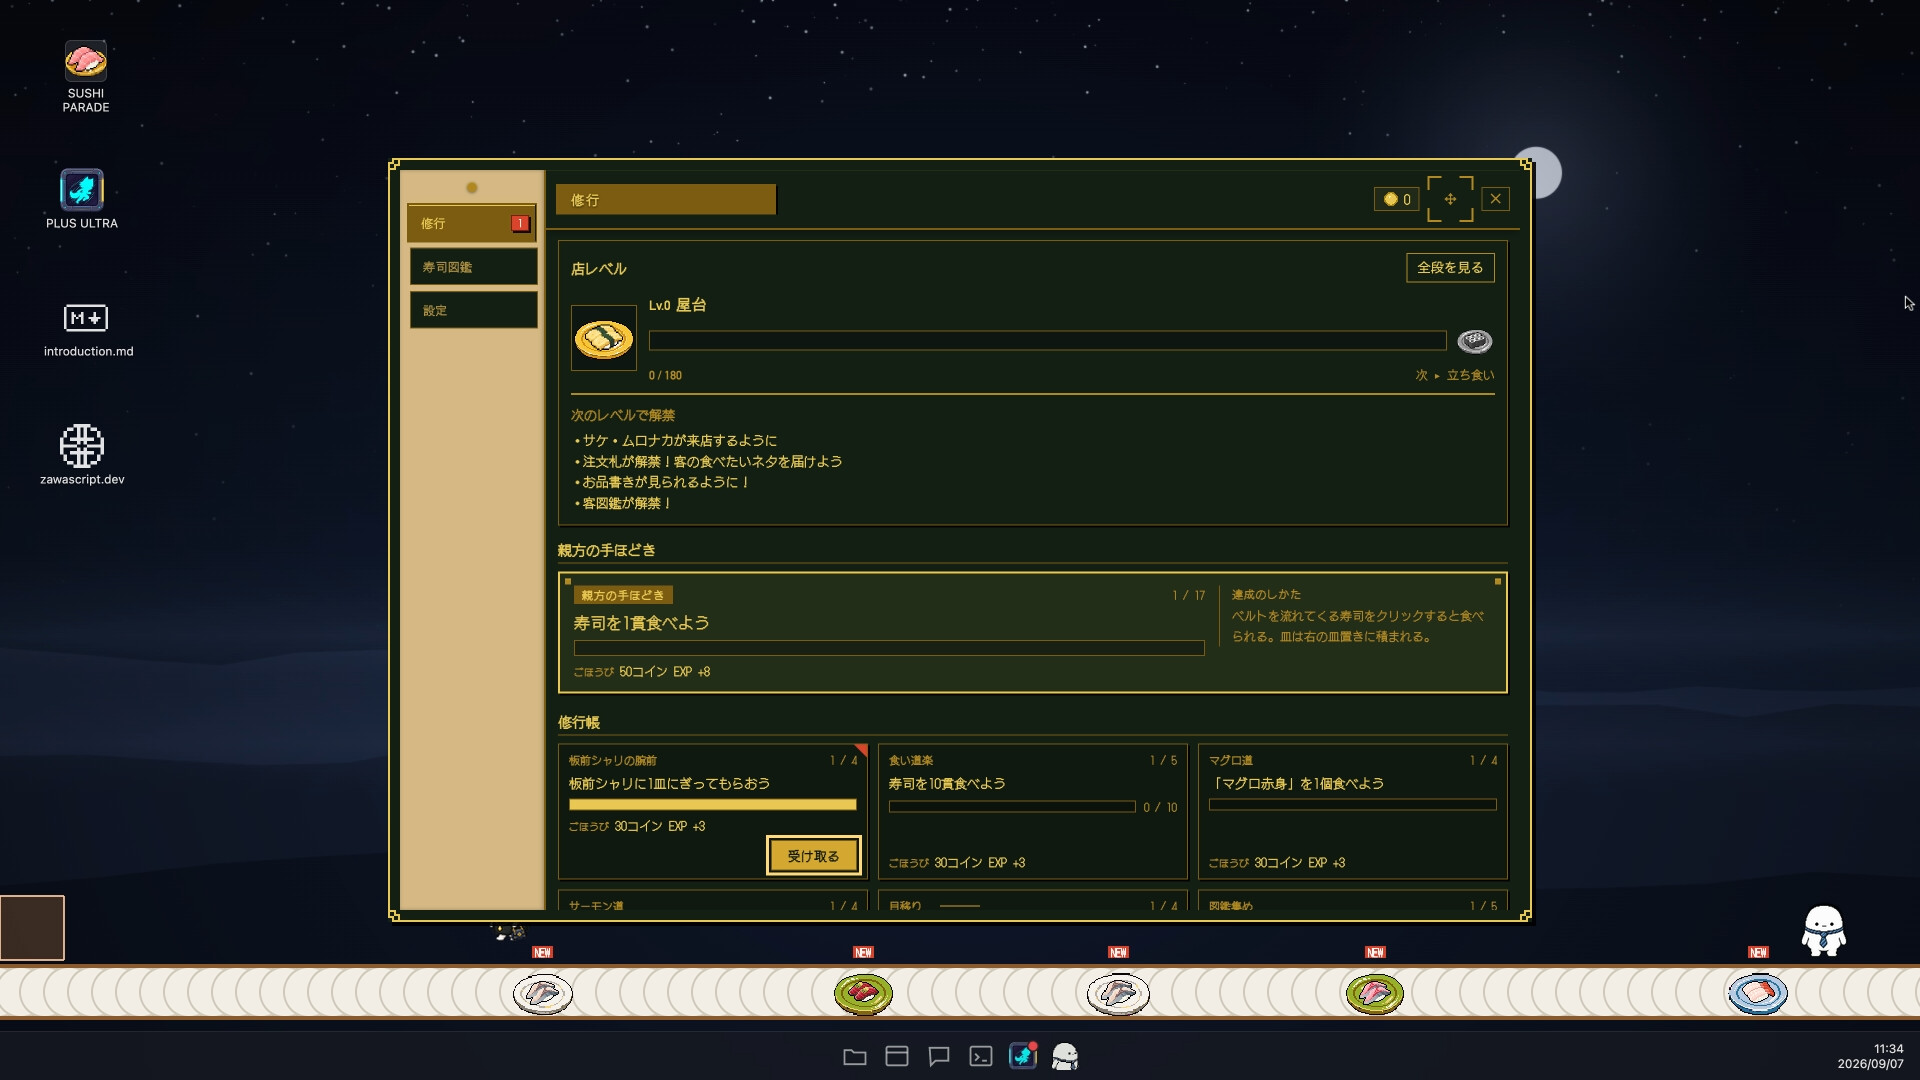The height and width of the screenshot is (1080, 1920).
Task: Click the 客図鑑が解禁！ unlock line
Action: [x=623, y=504]
